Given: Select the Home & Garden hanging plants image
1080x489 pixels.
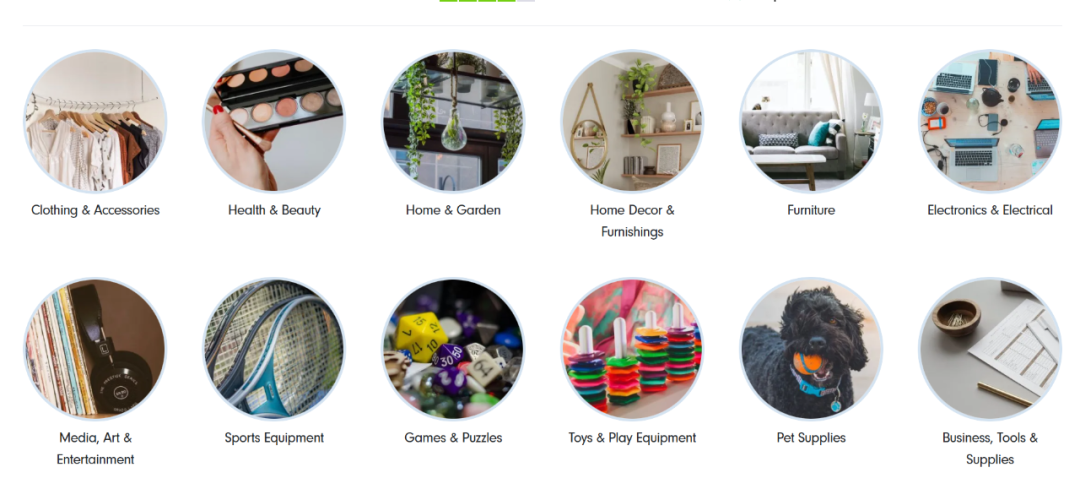Looking at the screenshot, I should (453, 121).
